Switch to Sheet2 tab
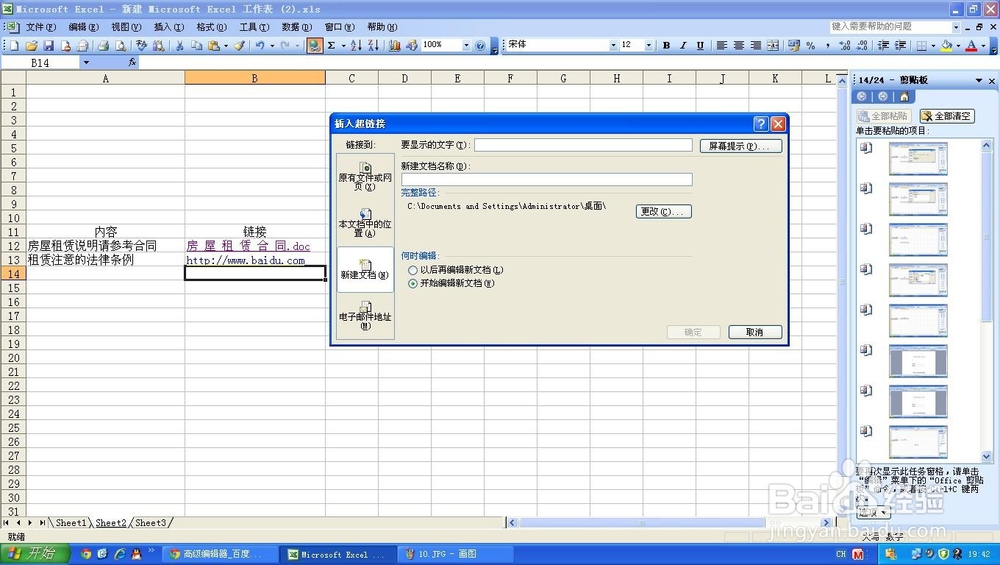 pos(111,523)
